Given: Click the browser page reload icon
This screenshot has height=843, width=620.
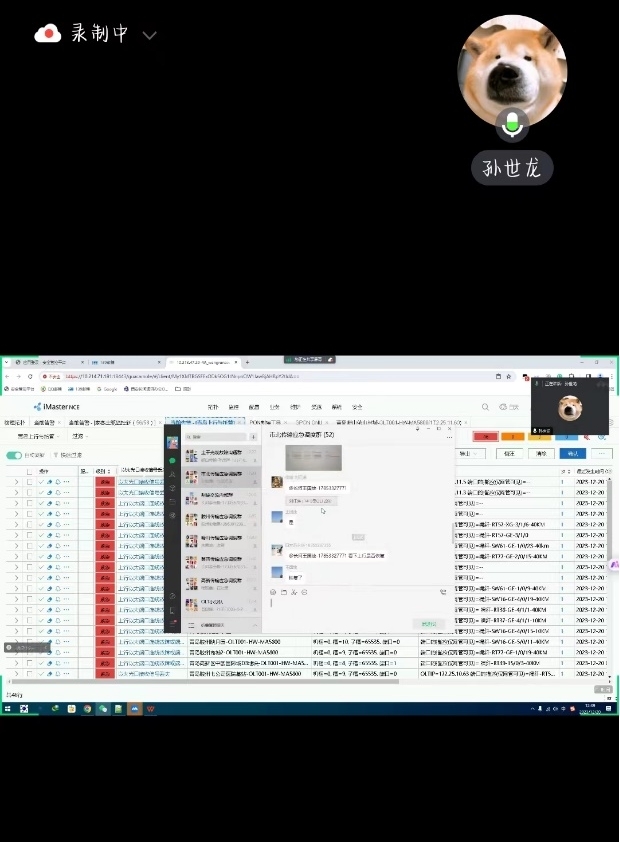Looking at the screenshot, I should tap(30, 376).
